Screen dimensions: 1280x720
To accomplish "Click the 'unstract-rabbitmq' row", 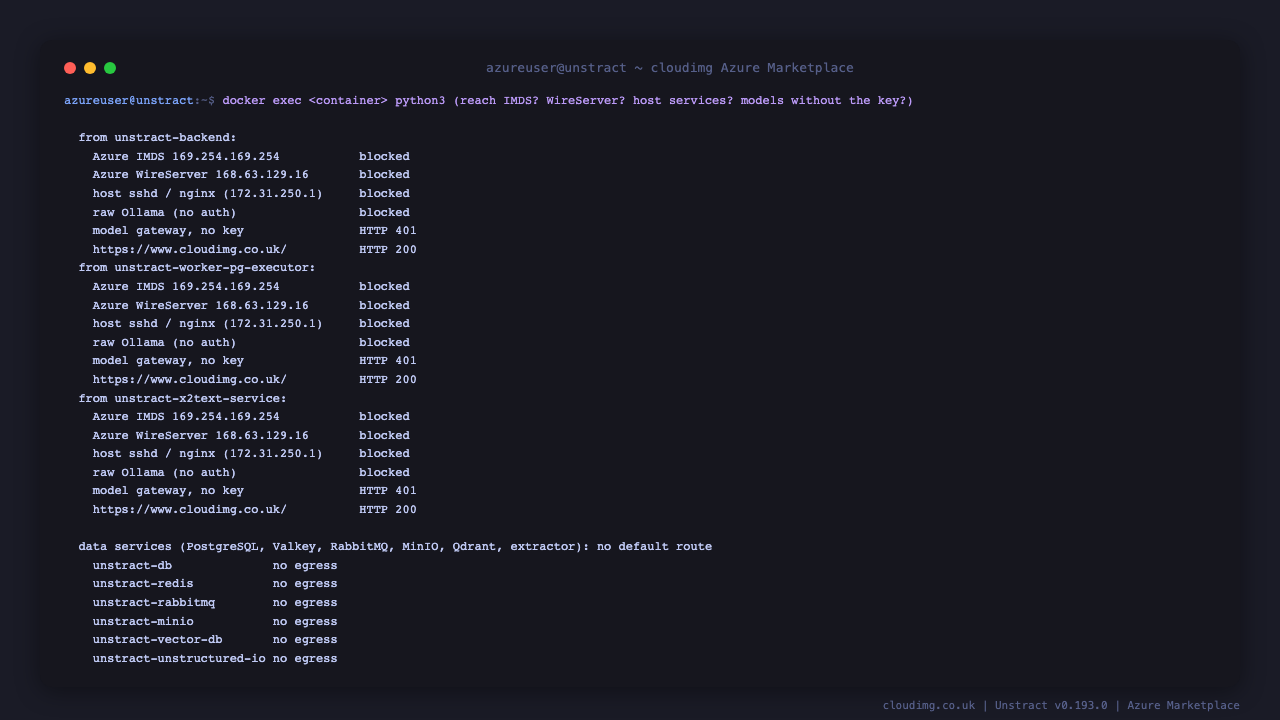I will (215, 603).
